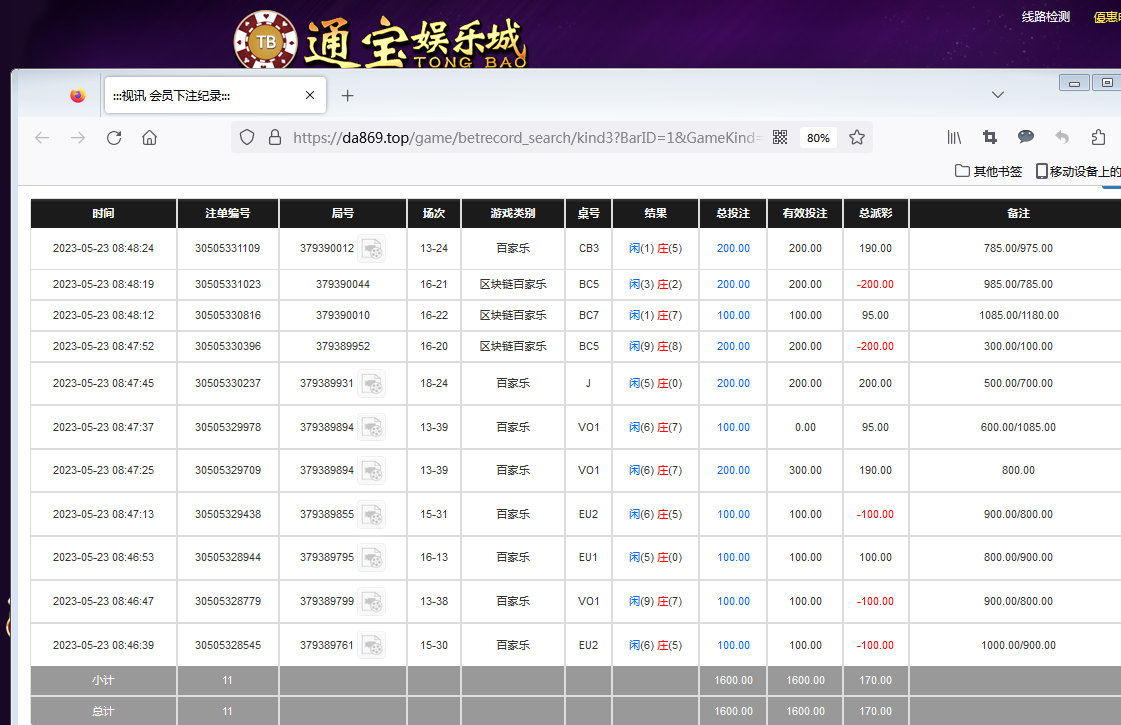Image resolution: width=1121 pixels, height=725 pixels.
Task: Minimize the browser window
Action: [x=1074, y=83]
